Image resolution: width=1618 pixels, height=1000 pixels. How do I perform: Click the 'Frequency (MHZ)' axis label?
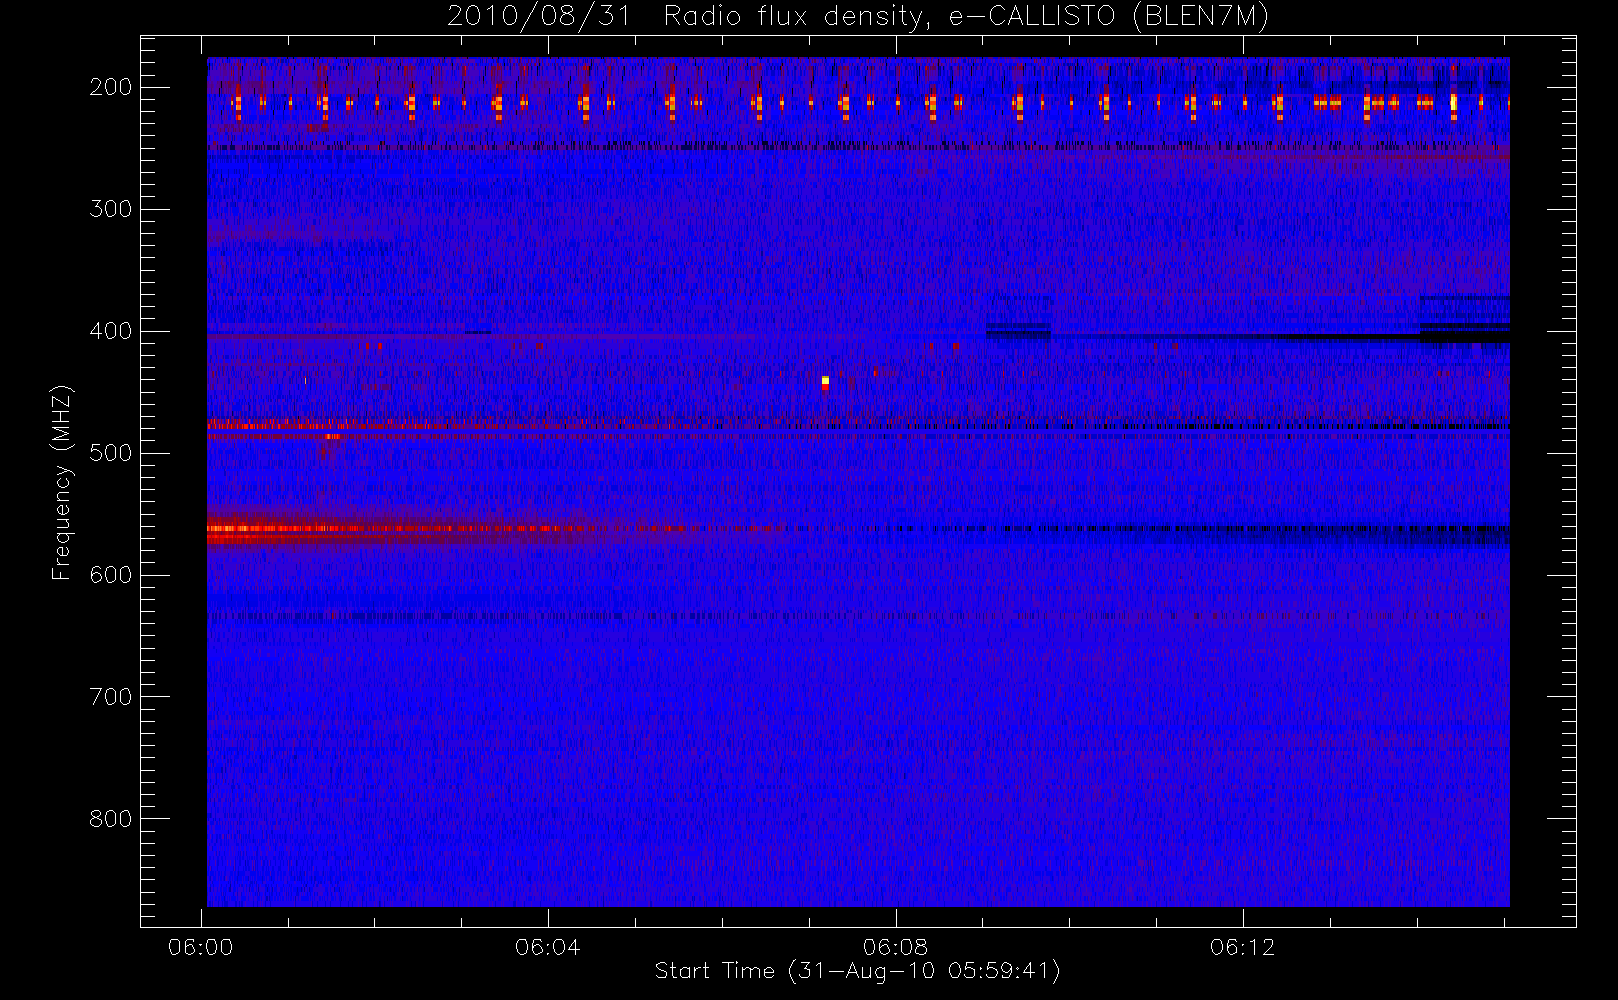(x=62, y=483)
